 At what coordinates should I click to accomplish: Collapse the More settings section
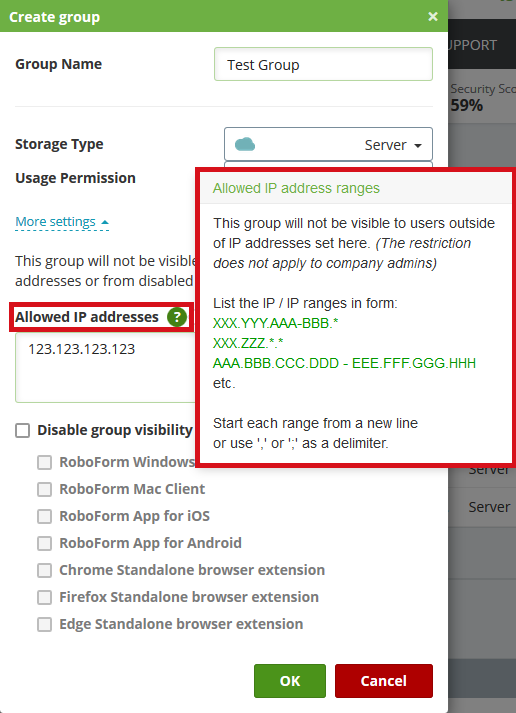(x=62, y=222)
